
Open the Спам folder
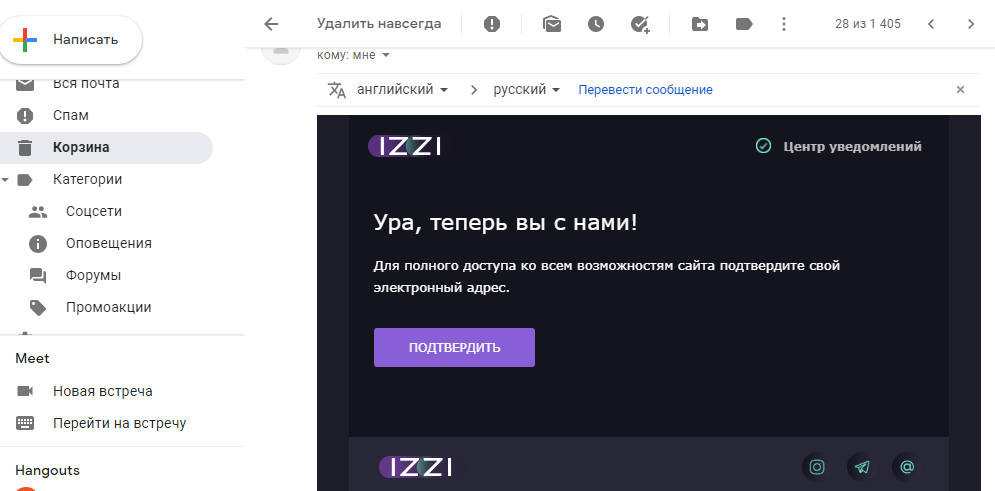[70, 115]
